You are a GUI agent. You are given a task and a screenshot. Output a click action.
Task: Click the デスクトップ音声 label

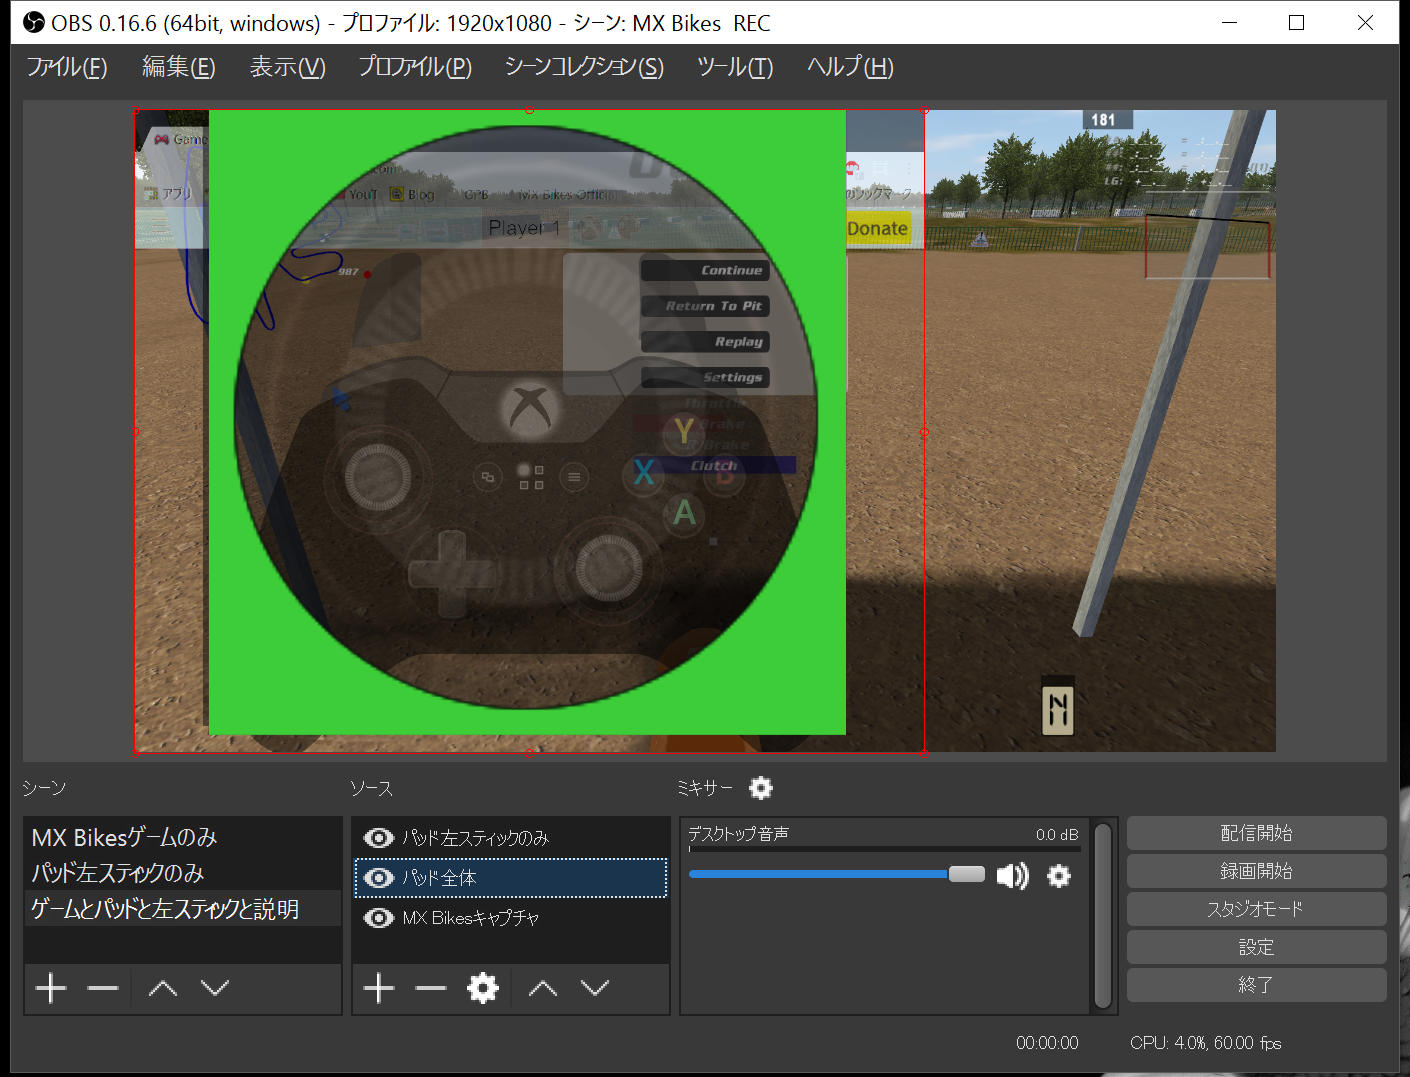[x=738, y=834]
